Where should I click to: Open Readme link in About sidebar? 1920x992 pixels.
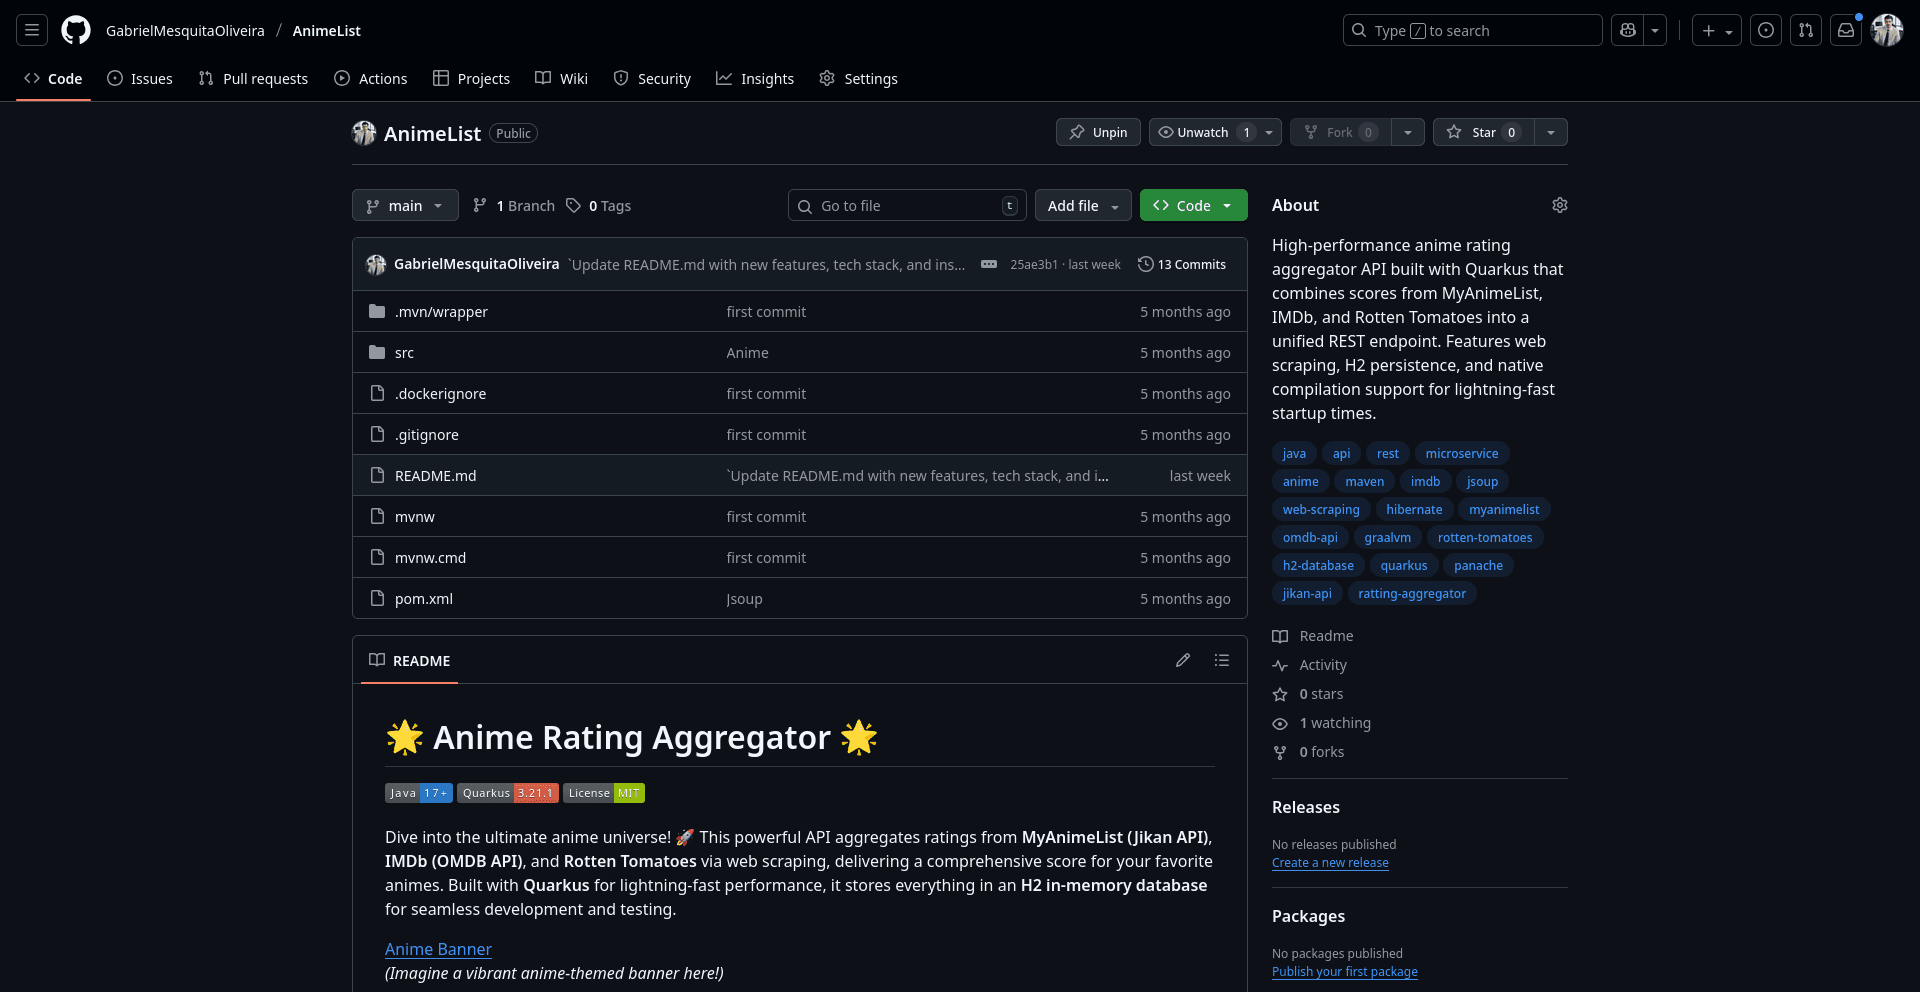pyautogui.click(x=1313, y=636)
